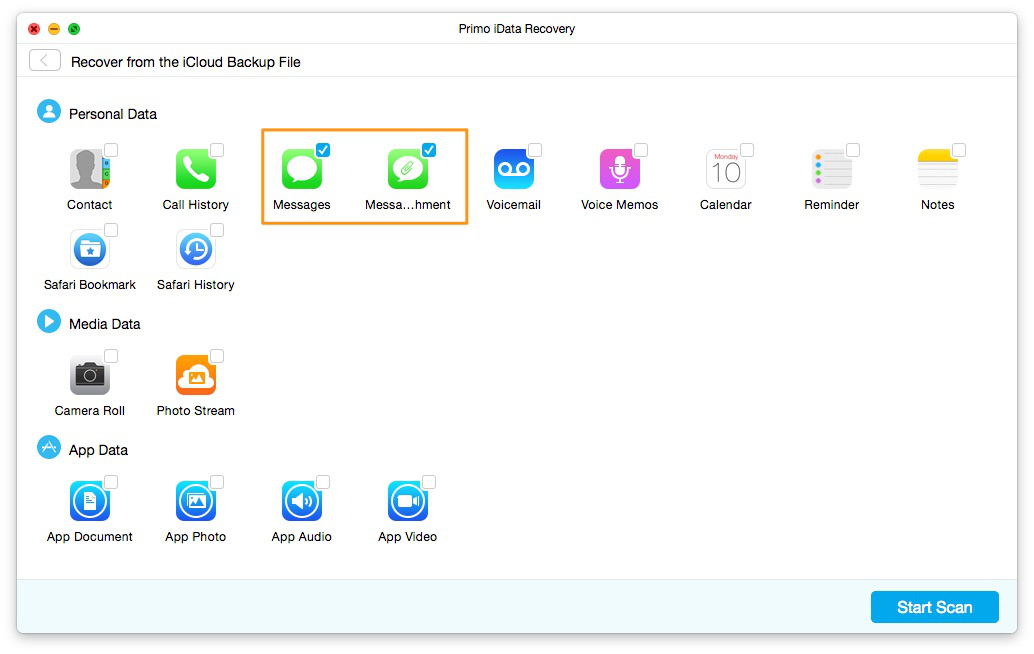Click the Call History label
This screenshot has width=1034, height=654.
[196, 204]
